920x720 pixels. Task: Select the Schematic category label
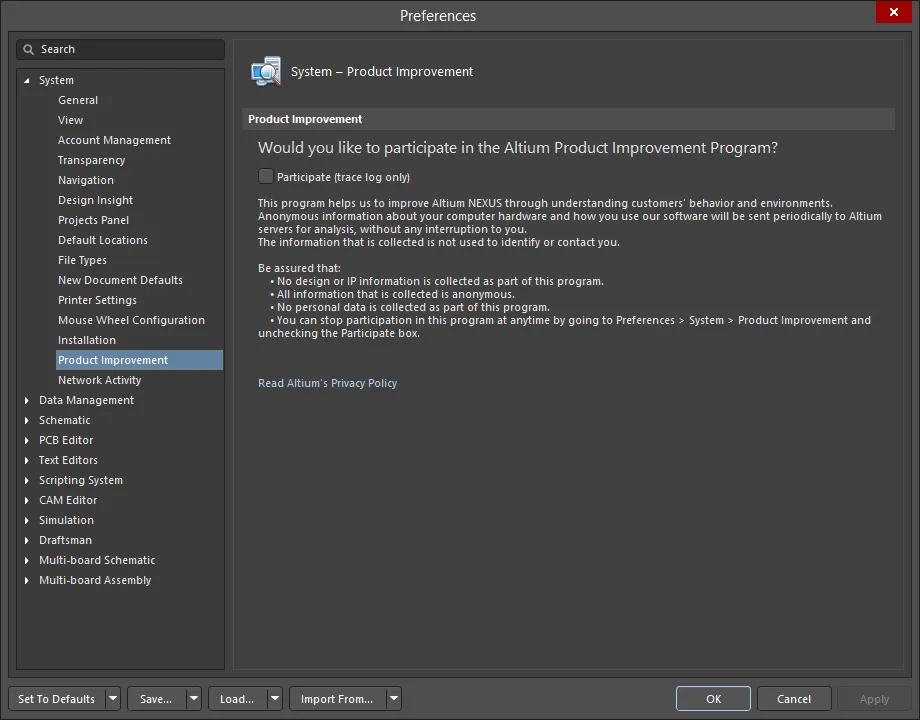(65, 420)
